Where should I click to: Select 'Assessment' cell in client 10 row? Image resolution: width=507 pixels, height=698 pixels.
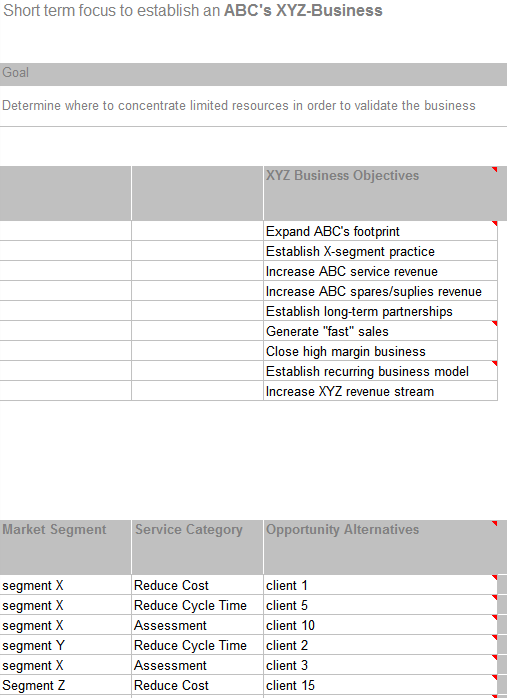(197, 625)
